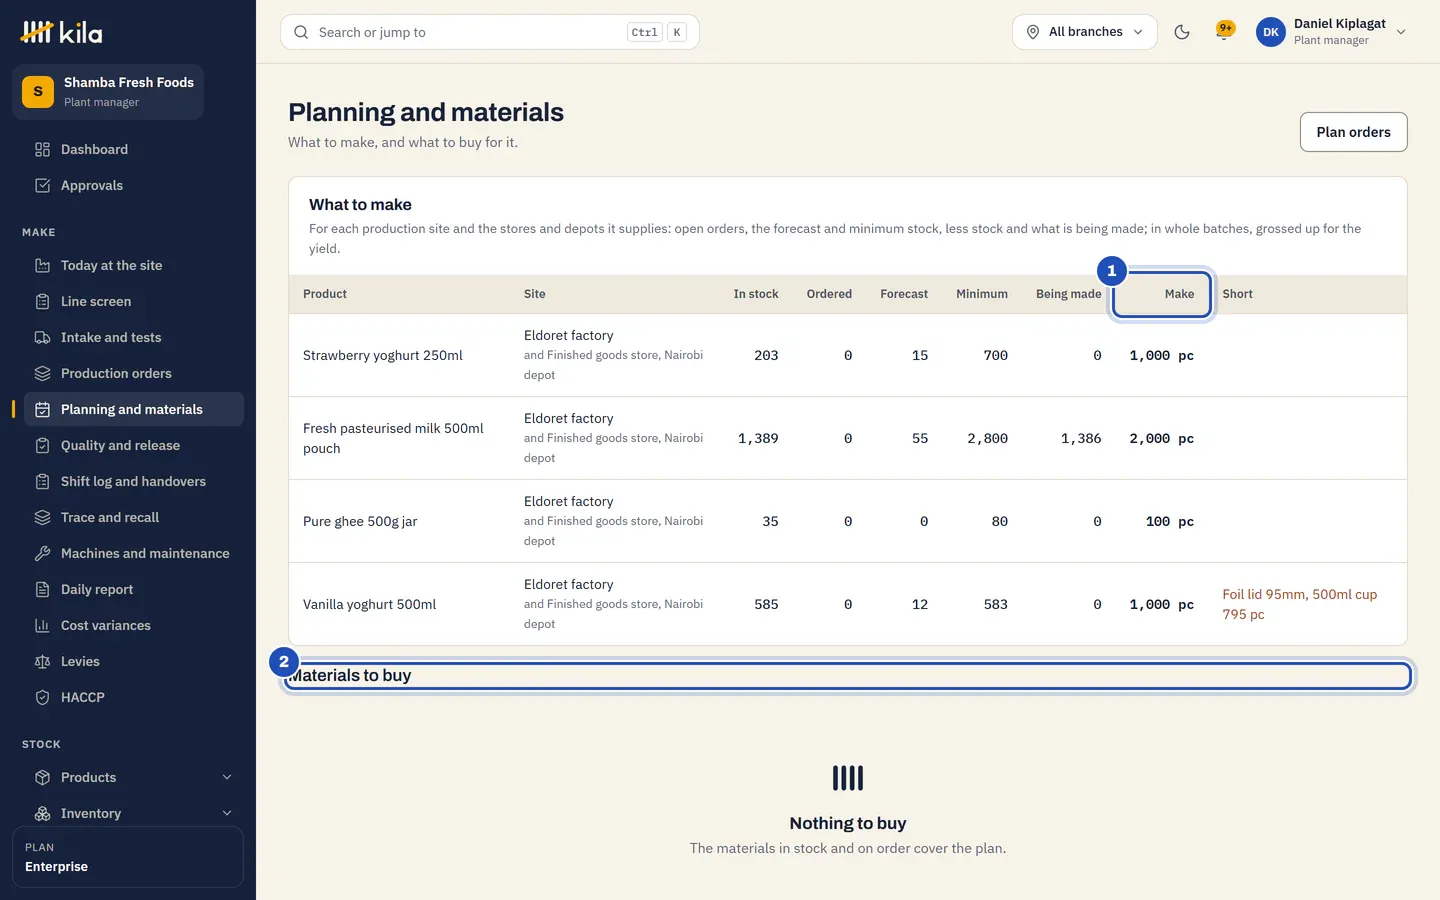Click the Foil lid 95mm shortage note
1440x900 pixels.
pos(1299,604)
